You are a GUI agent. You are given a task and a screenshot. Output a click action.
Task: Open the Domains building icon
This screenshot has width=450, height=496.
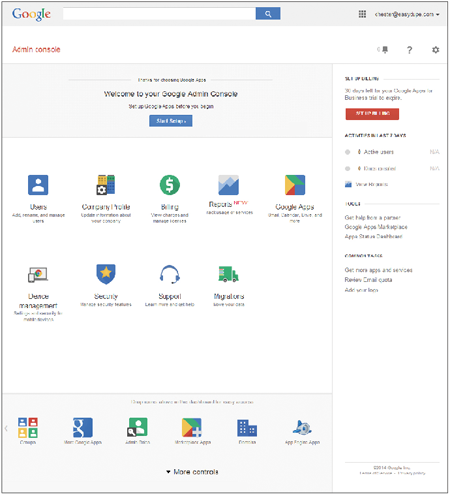247,428
